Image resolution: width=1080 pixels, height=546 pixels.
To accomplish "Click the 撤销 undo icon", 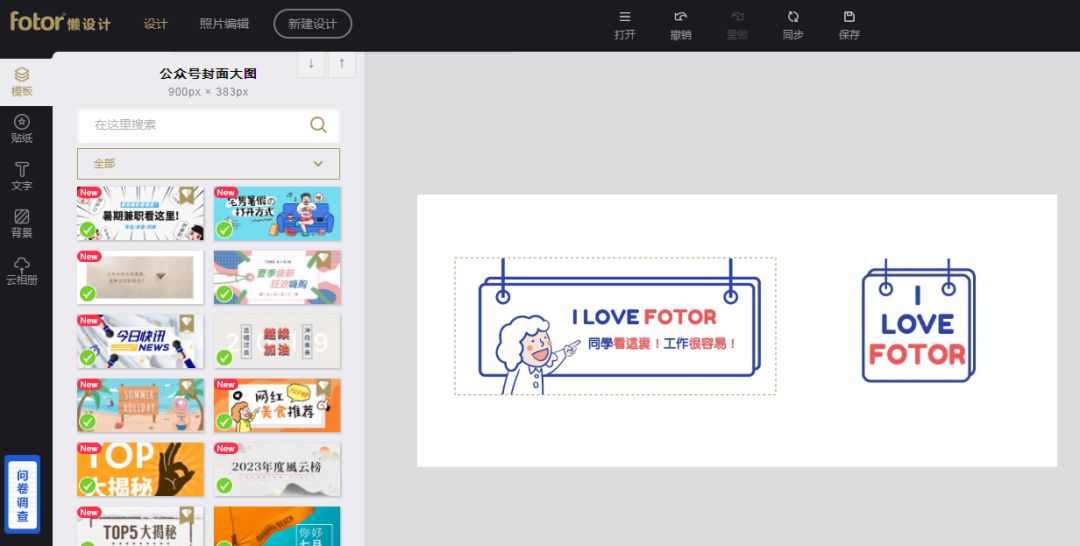I will [x=681, y=17].
